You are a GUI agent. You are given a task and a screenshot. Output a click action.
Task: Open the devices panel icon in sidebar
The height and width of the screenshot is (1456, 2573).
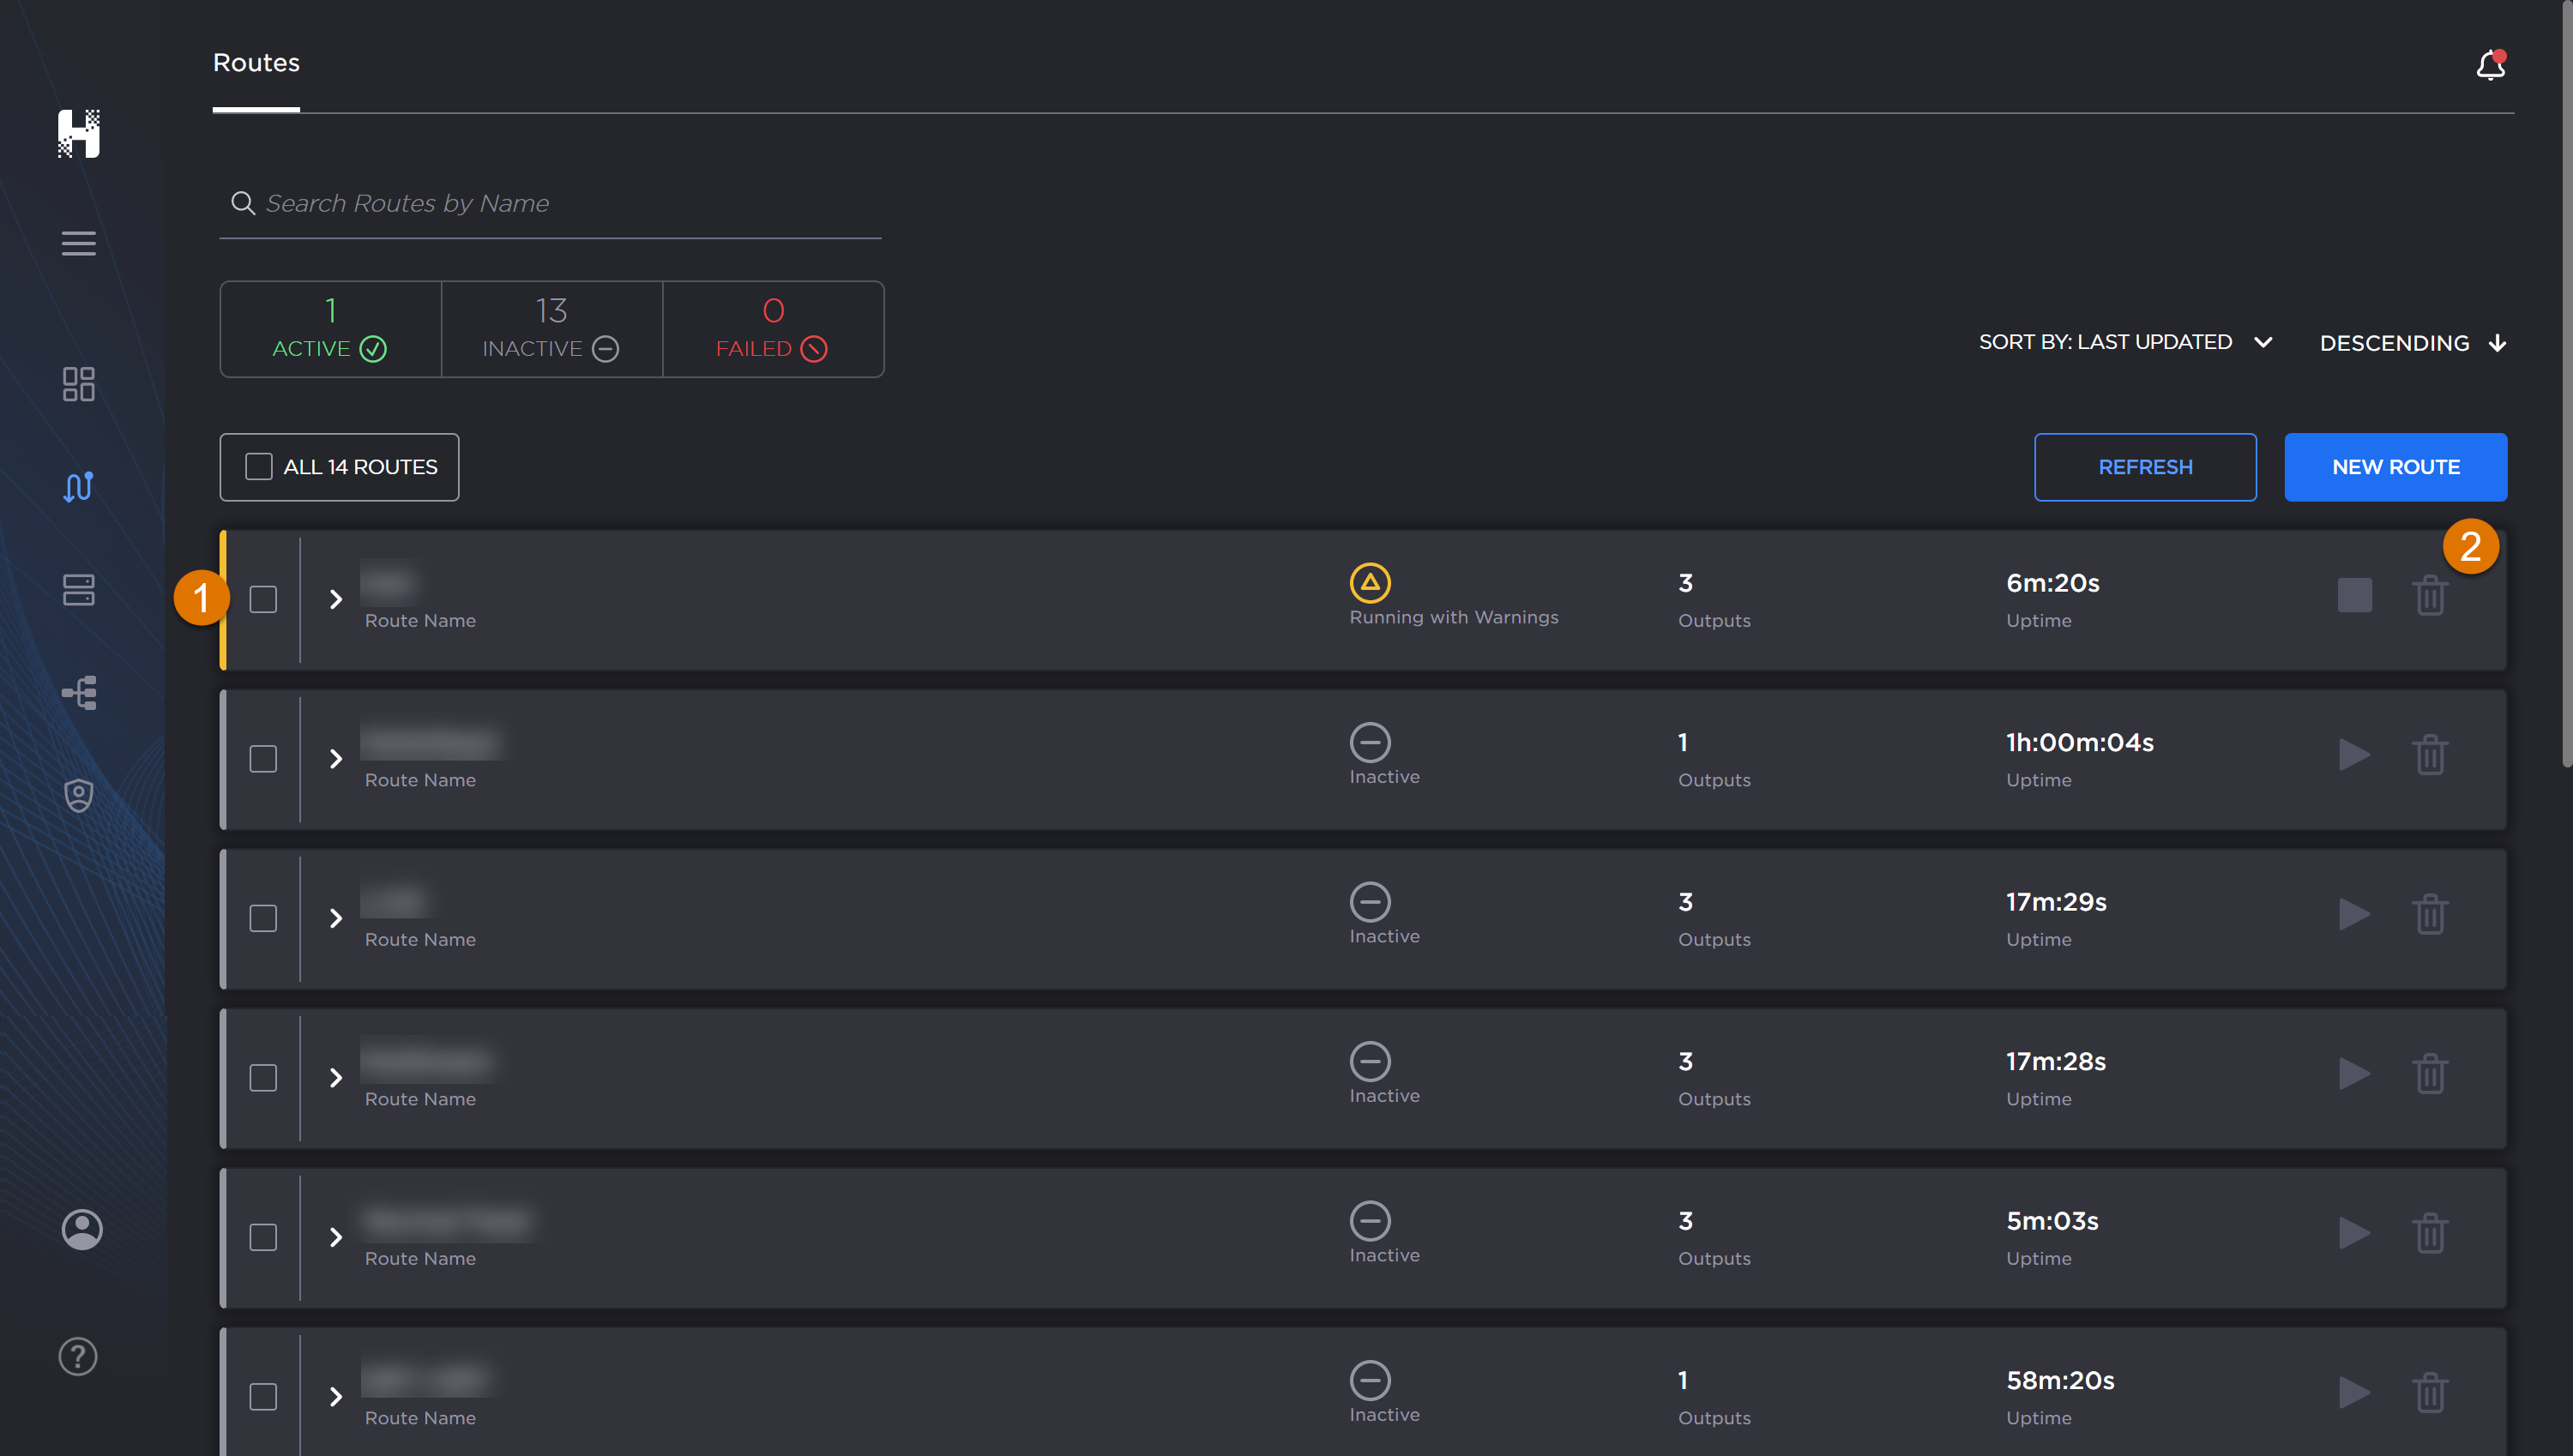pyautogui.click(x=78, y=590)
